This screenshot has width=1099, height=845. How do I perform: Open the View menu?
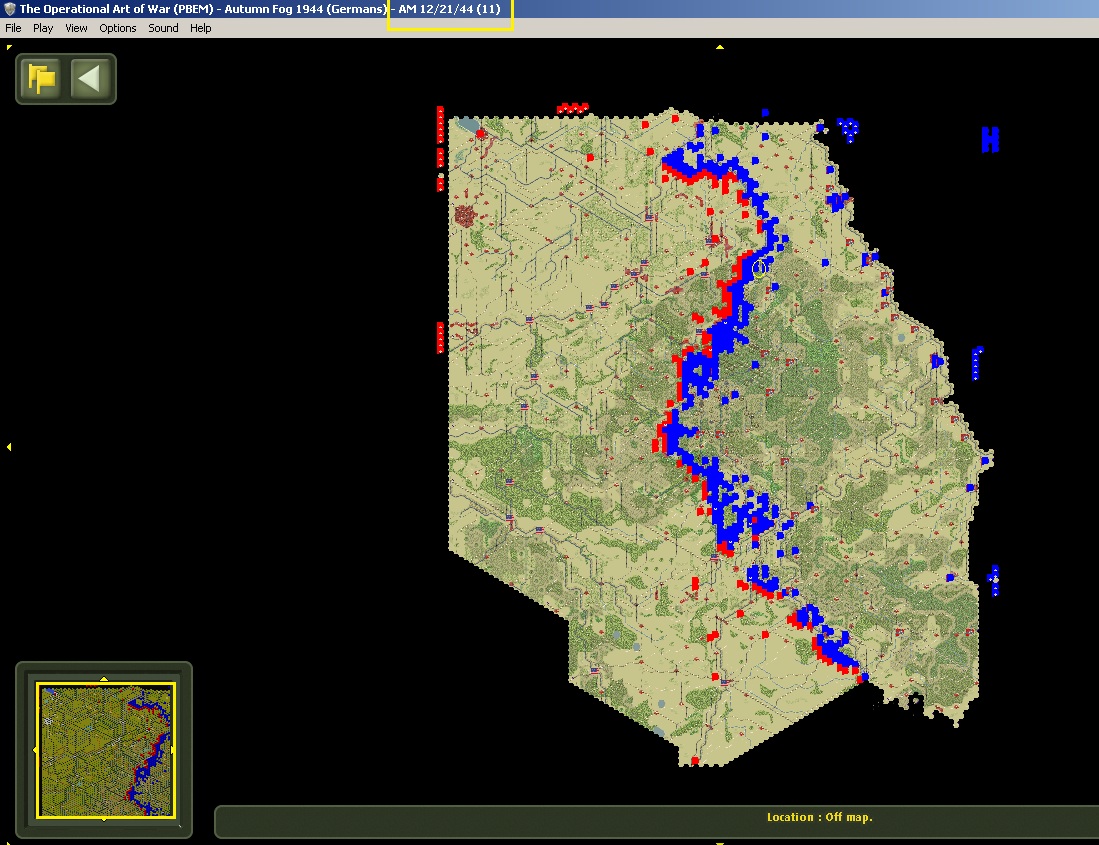click(x=76, y=28)
